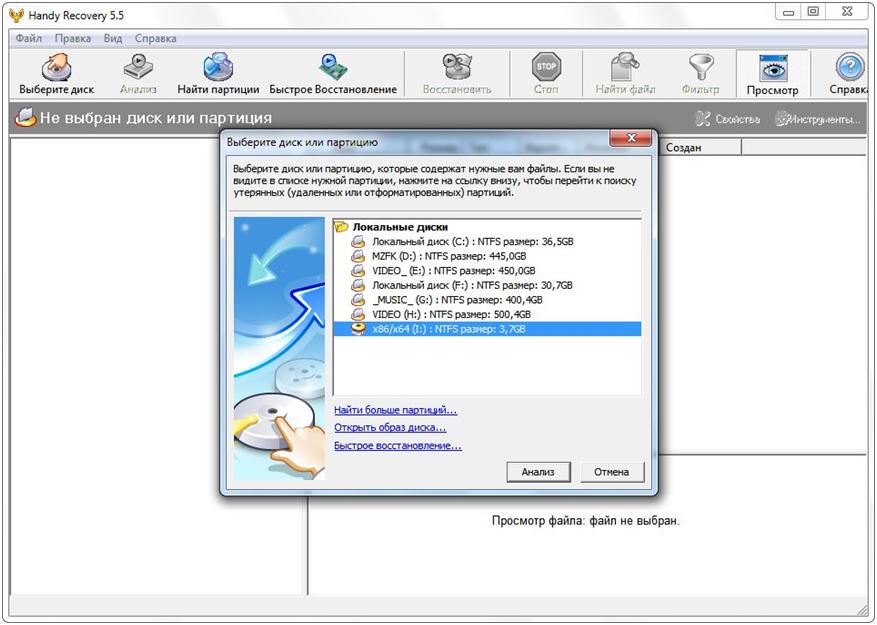This screenshot has width=877, height=625.
Task: Select Локальный диск (C:) 36,5GB entry
Action: [x=473, y=242]
